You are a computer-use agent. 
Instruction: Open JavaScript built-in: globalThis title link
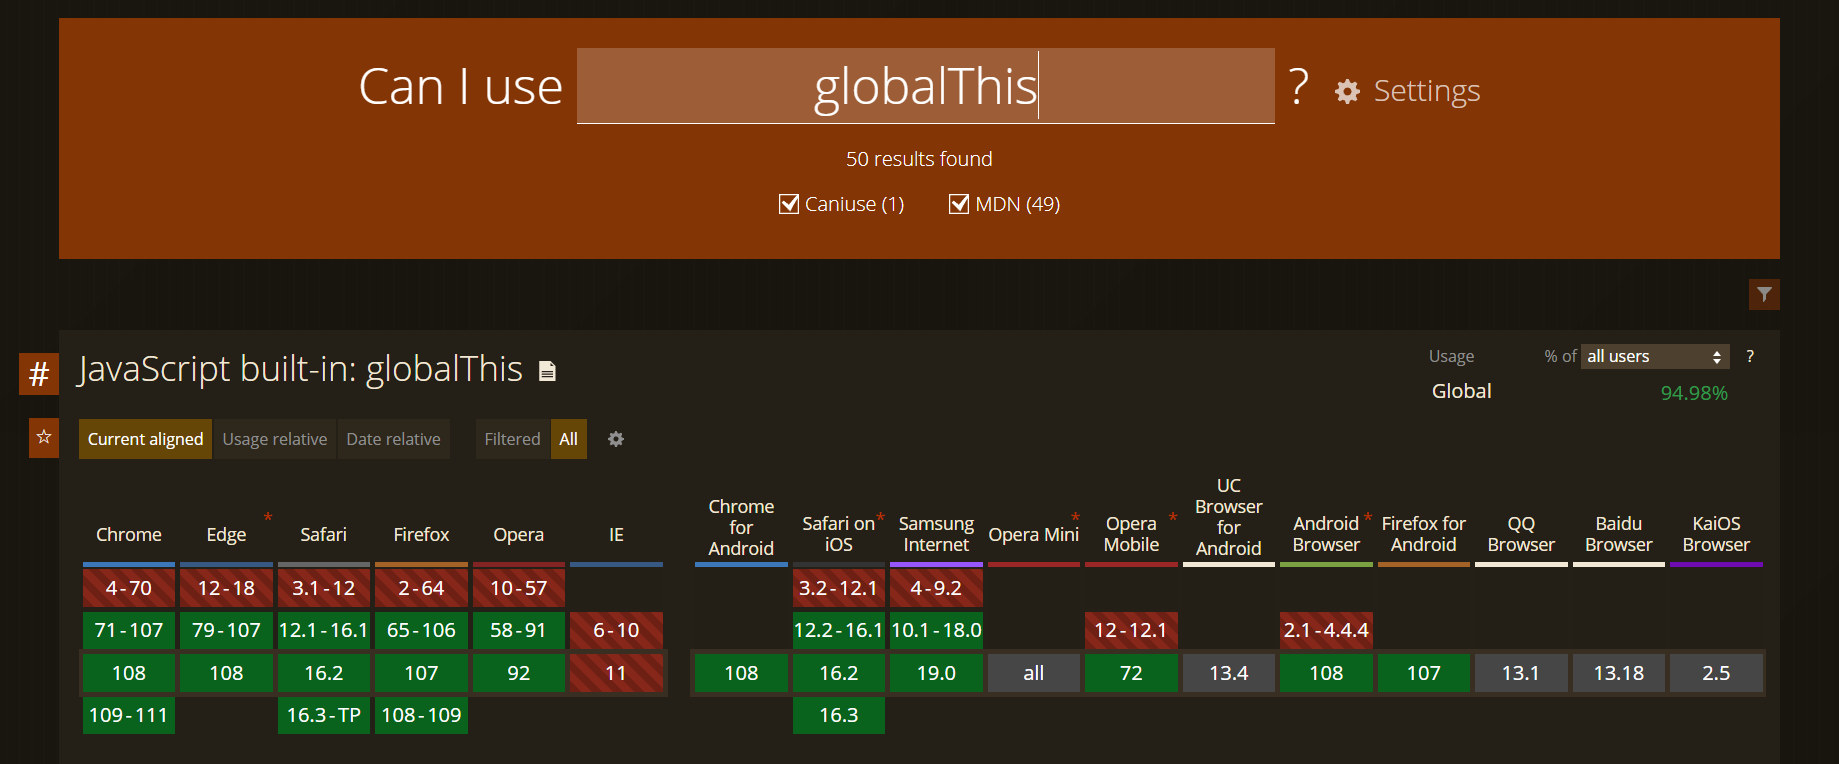(300, 369)
